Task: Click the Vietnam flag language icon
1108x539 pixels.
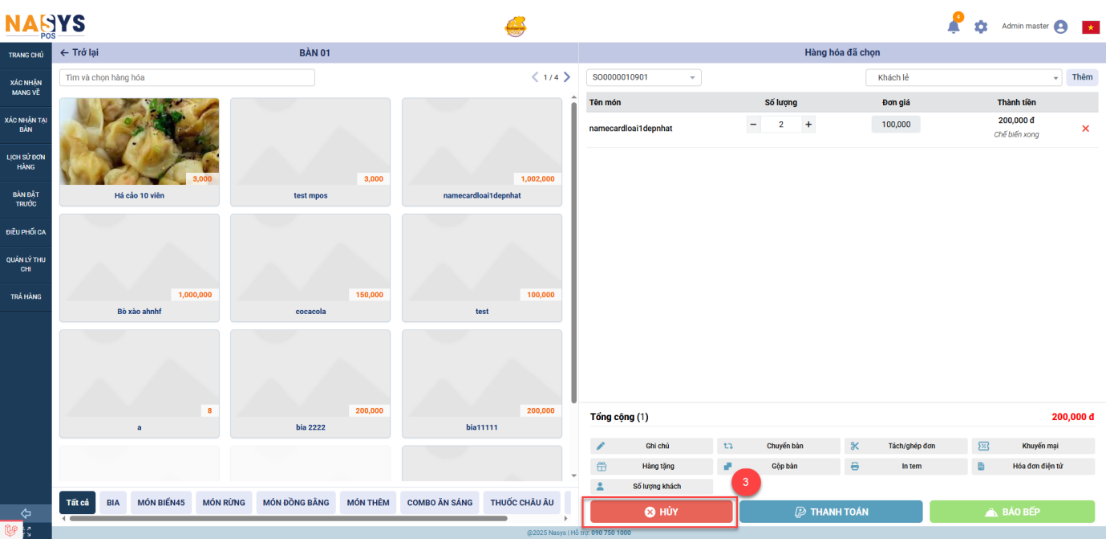Action: pyautogui.click(x=1090, y=27)
